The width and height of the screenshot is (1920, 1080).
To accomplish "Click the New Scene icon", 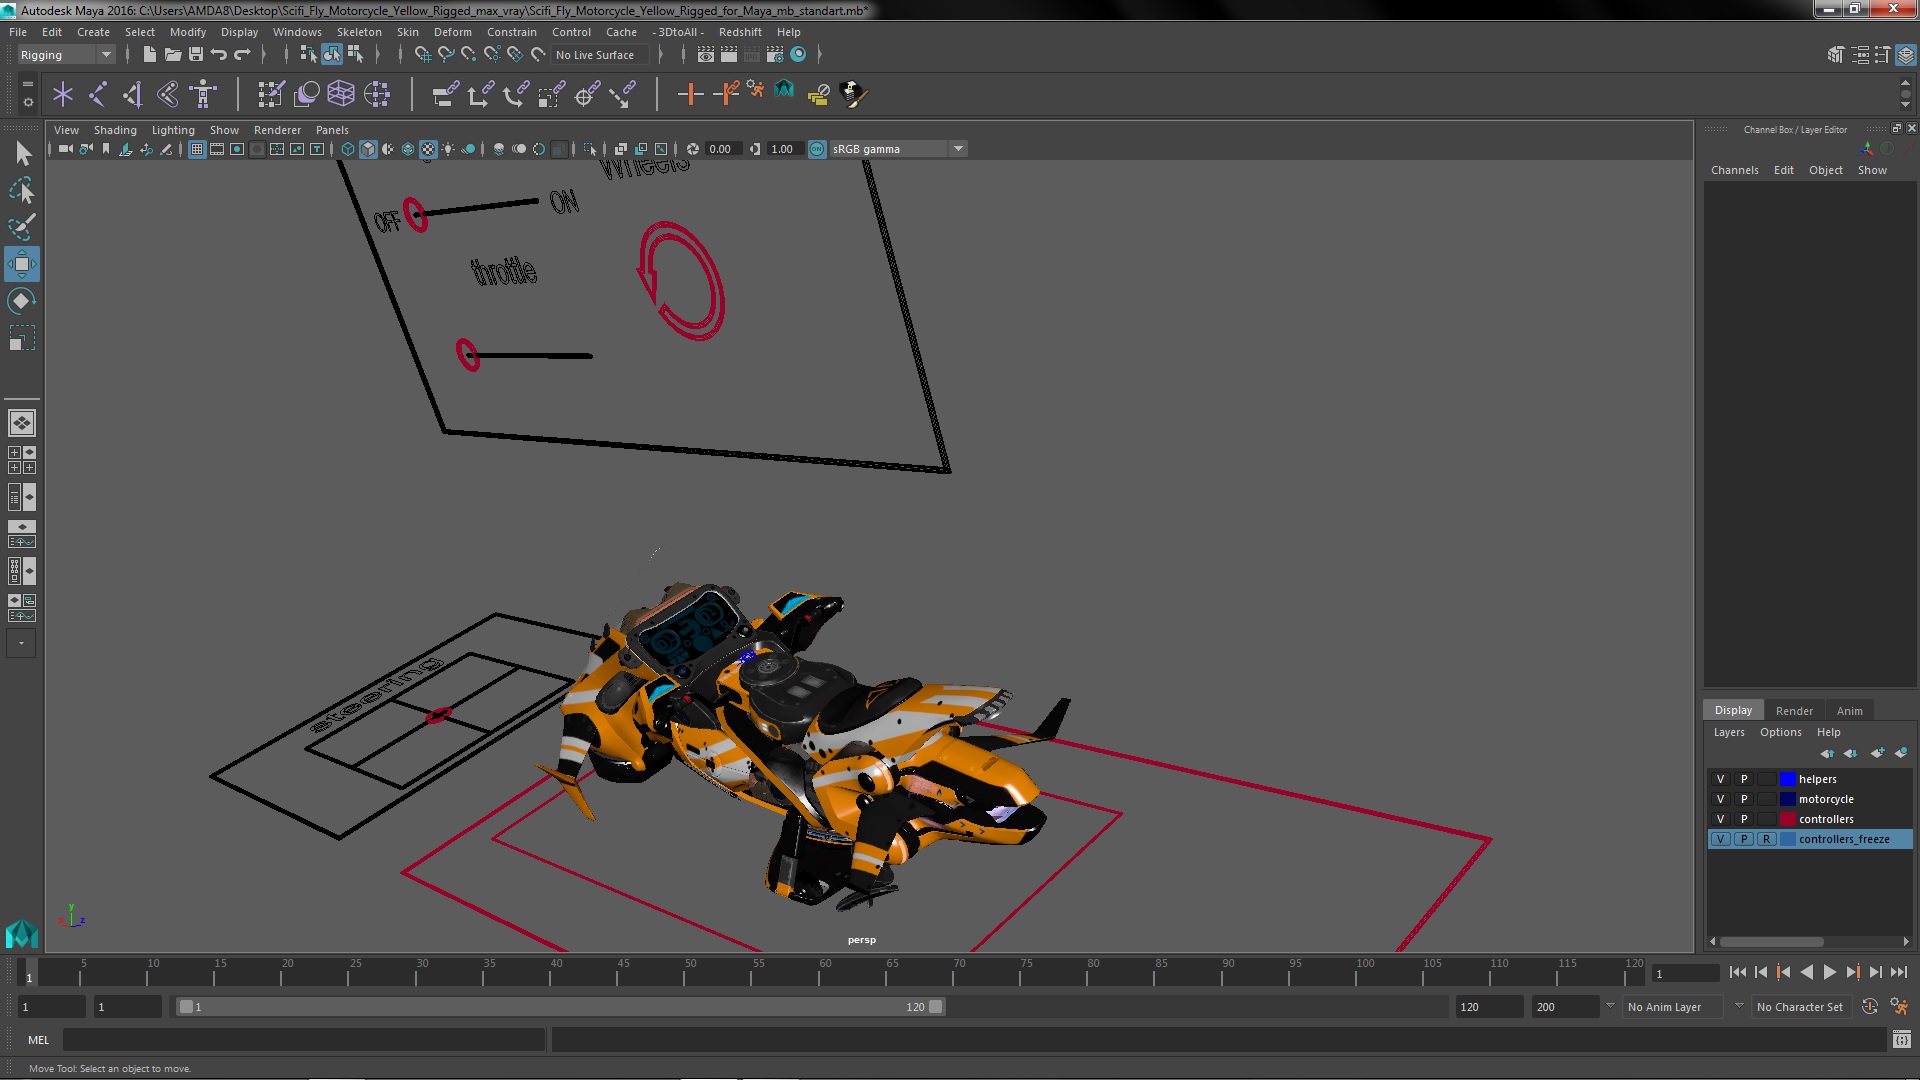I will (x=150, y=55).
